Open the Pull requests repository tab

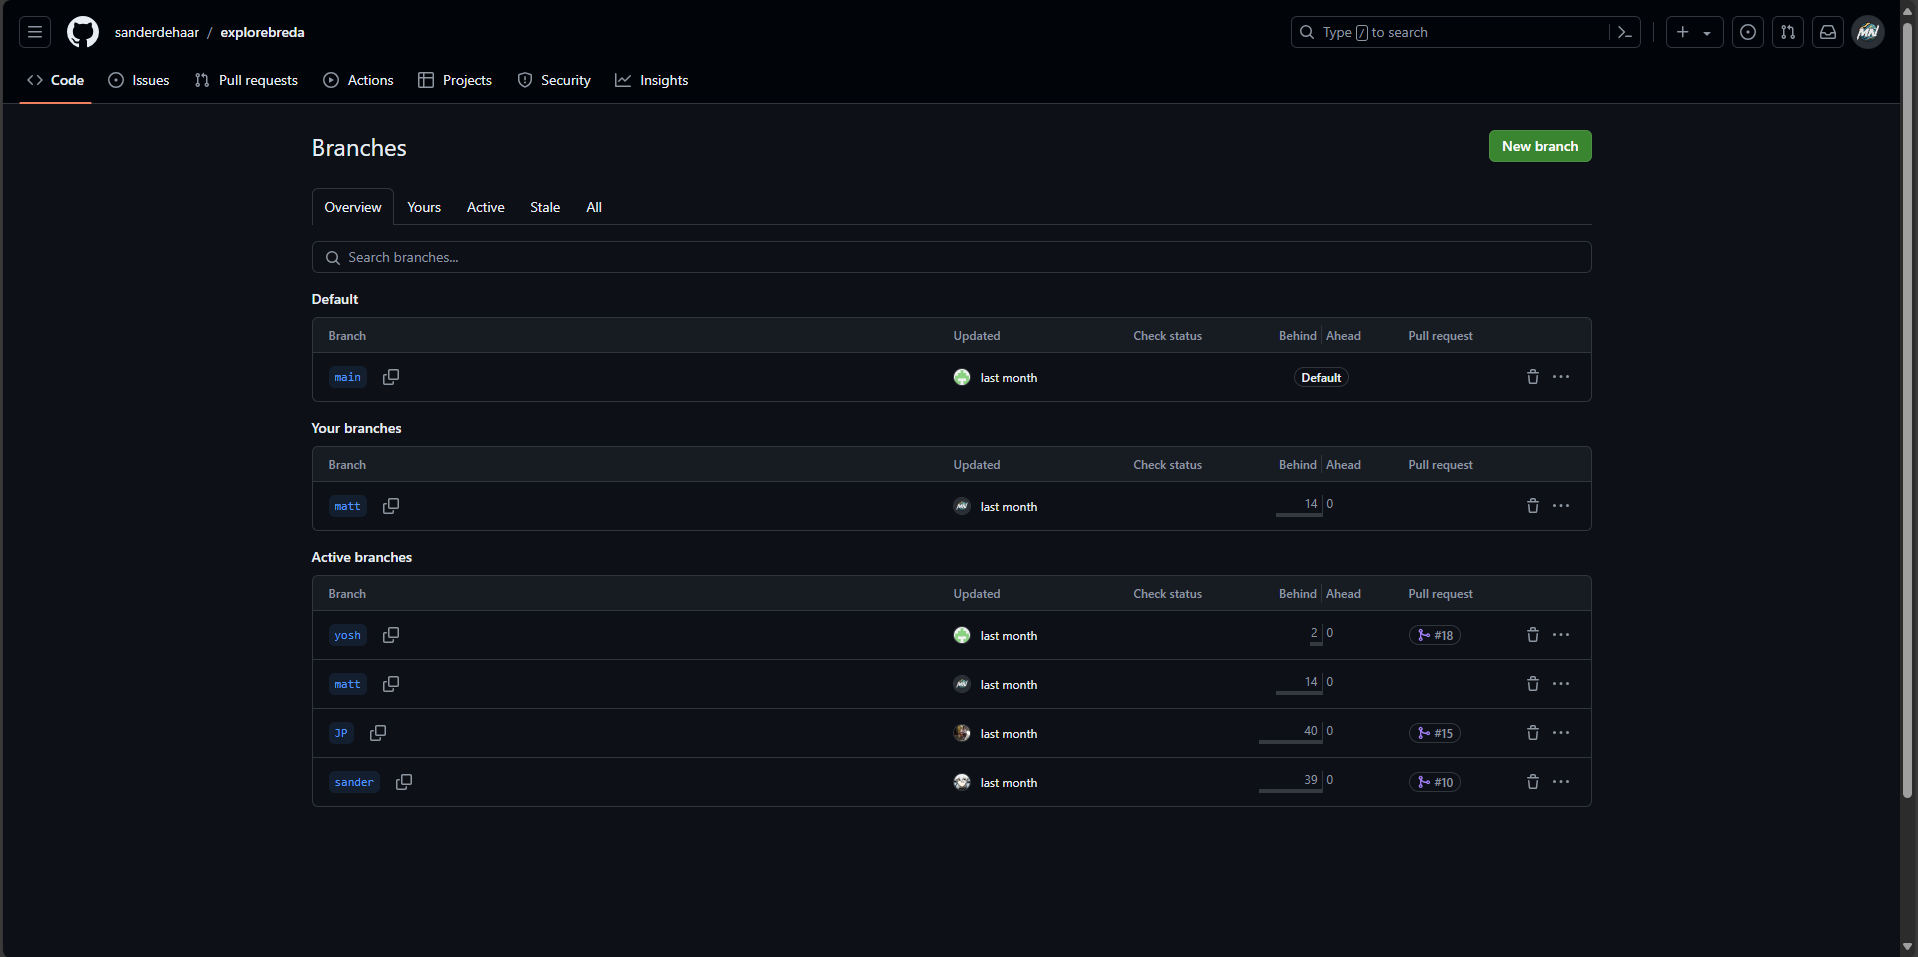pyautogui.click(x=247, y=80)
